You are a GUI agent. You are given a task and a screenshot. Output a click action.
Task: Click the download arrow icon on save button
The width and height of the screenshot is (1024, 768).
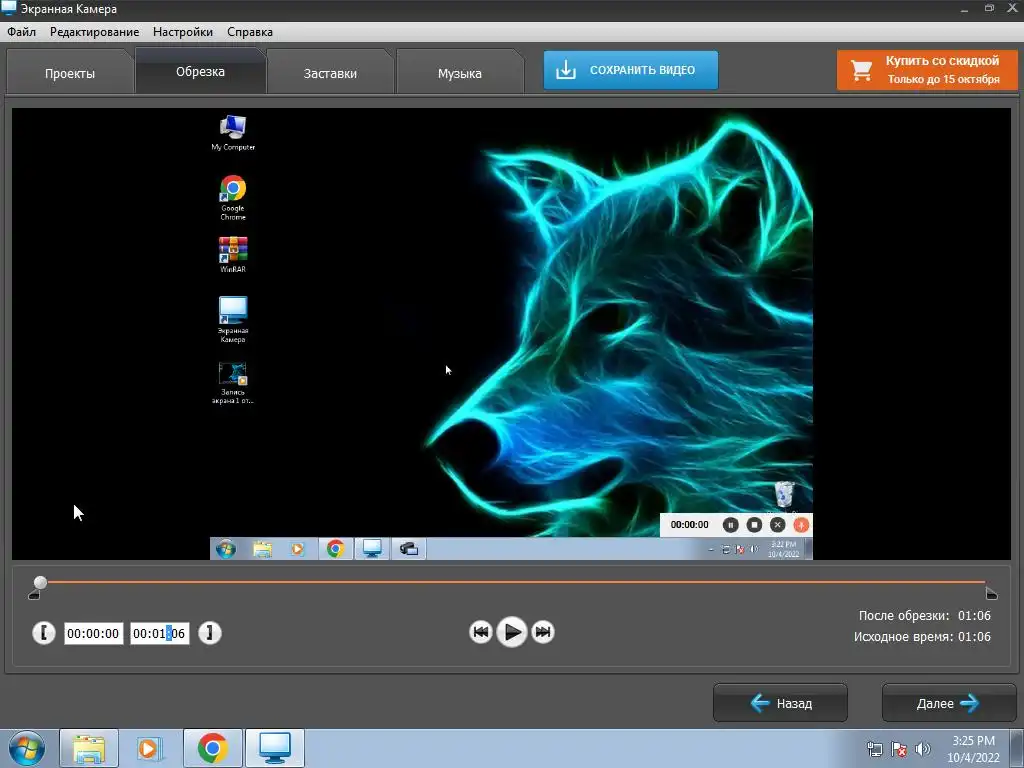(x=566, y=70)
